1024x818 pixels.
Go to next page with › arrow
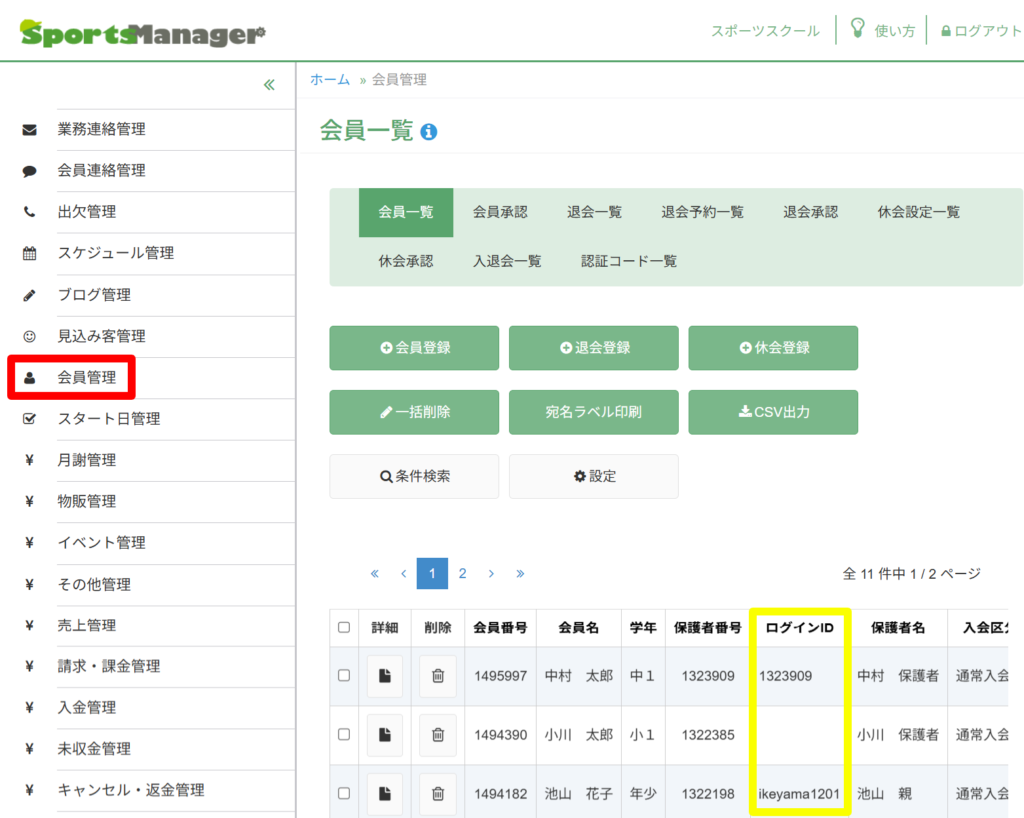[x=492, y=574]
